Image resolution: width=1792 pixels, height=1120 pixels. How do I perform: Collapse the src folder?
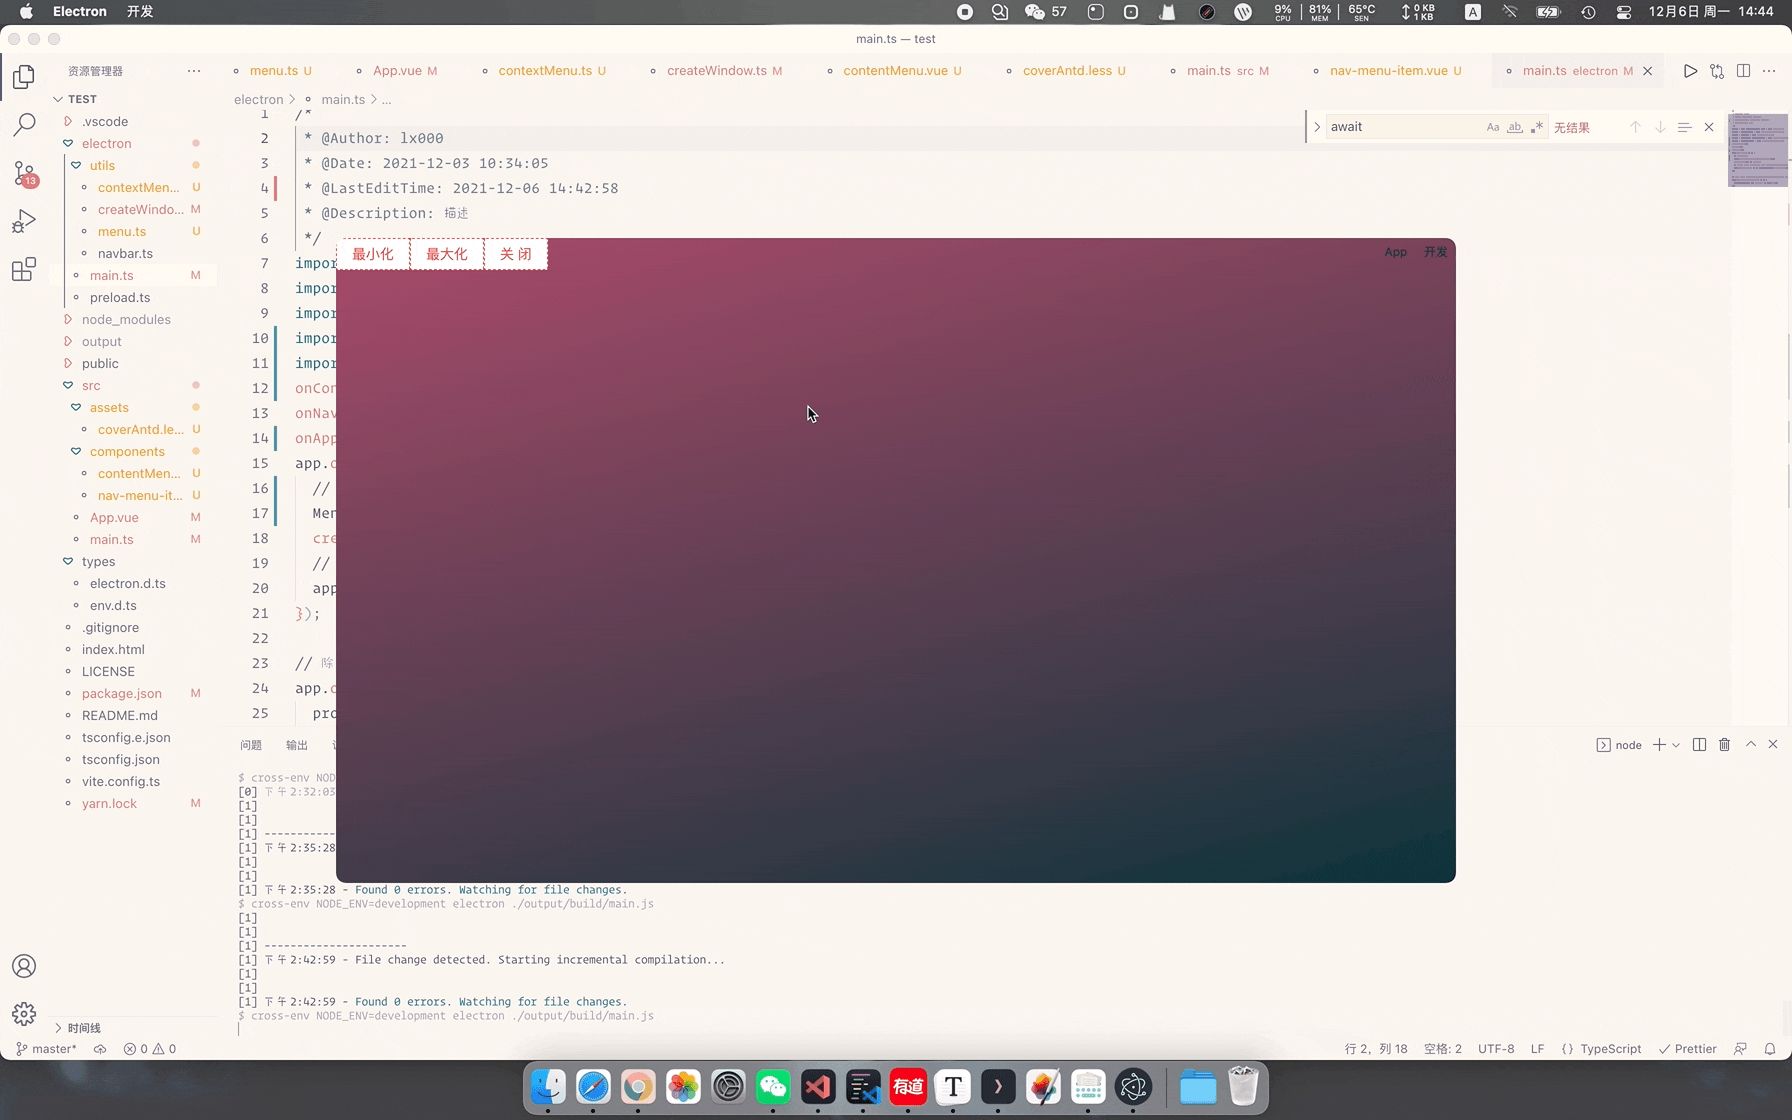90,385
